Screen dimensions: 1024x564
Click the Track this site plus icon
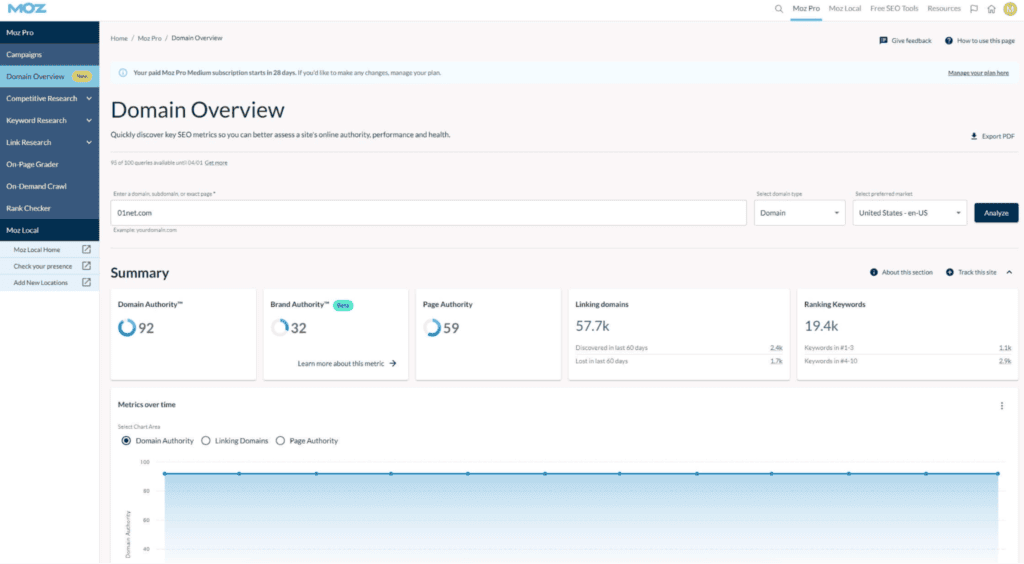[x=950, y=272]
